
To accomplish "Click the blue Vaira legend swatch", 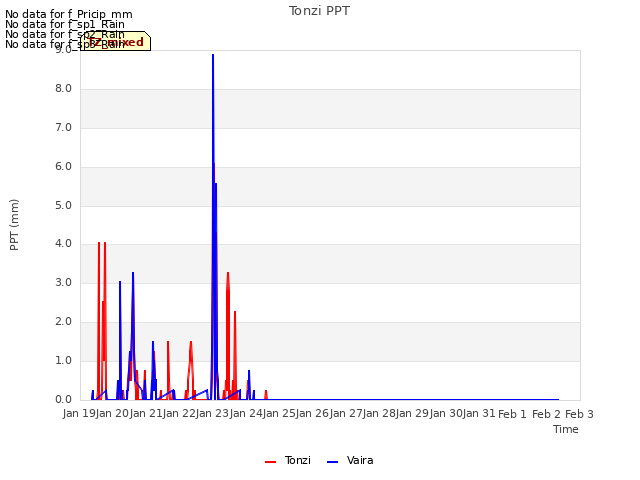I will tap(333, 462).
